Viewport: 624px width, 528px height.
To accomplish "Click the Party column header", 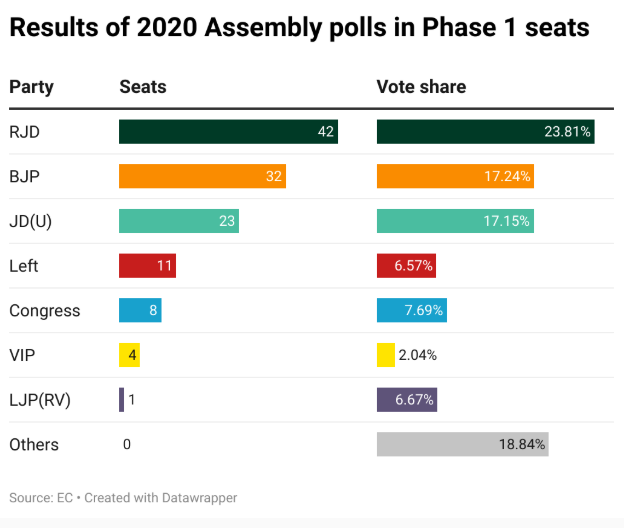I will click(x=30, y=87).
